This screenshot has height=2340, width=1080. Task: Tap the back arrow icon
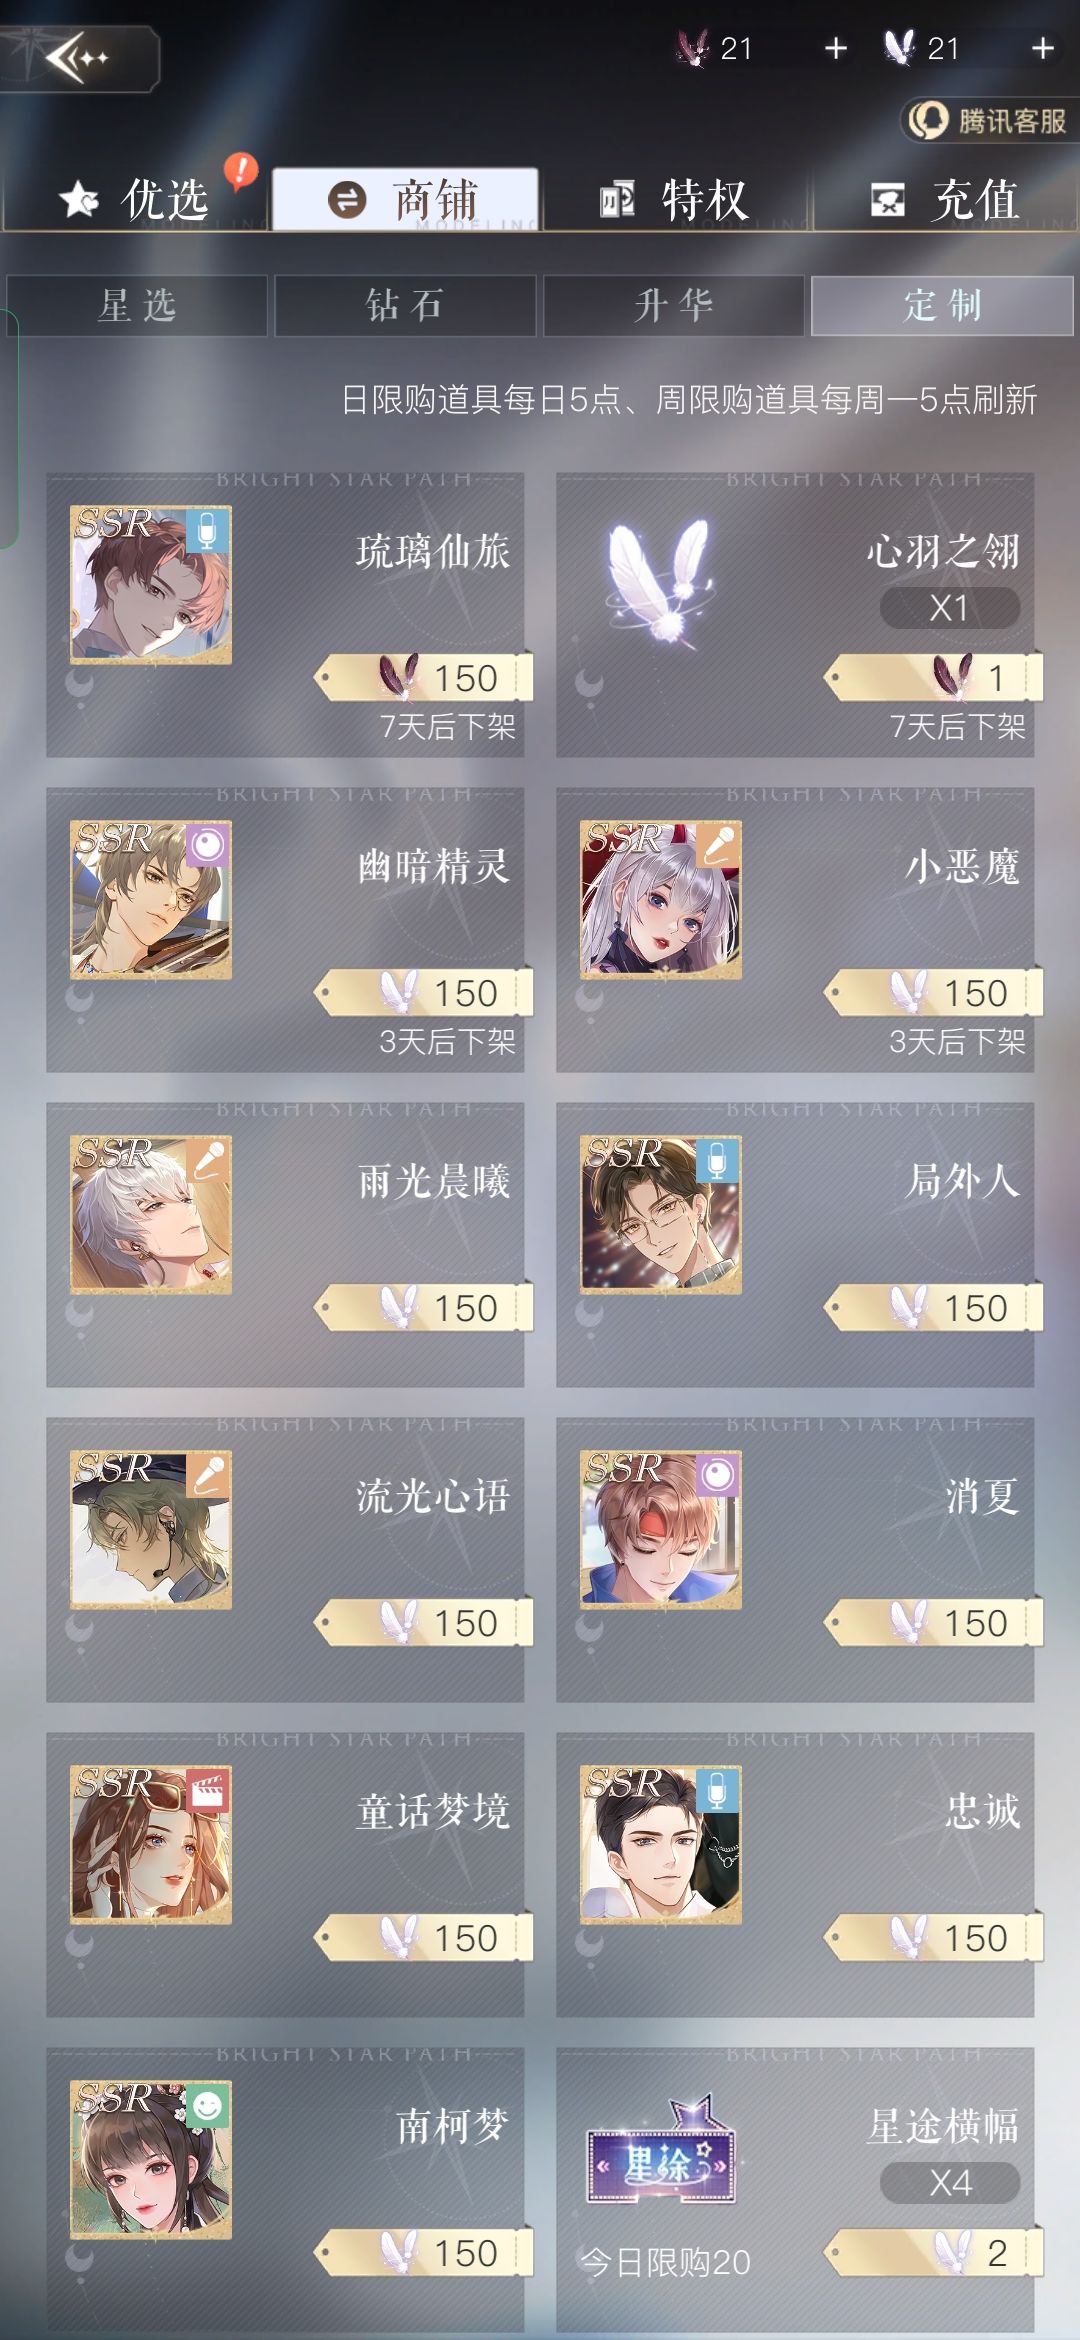[x=77, y=58]
